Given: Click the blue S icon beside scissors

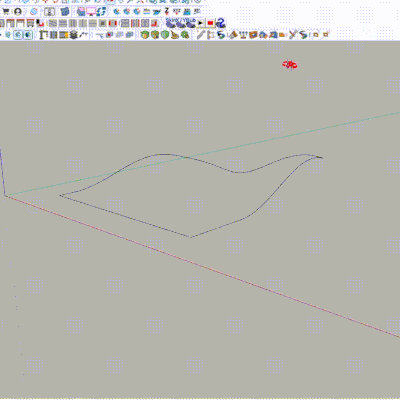Looking at the screenshot, I should pyautogui.click(x=303, y=34).
